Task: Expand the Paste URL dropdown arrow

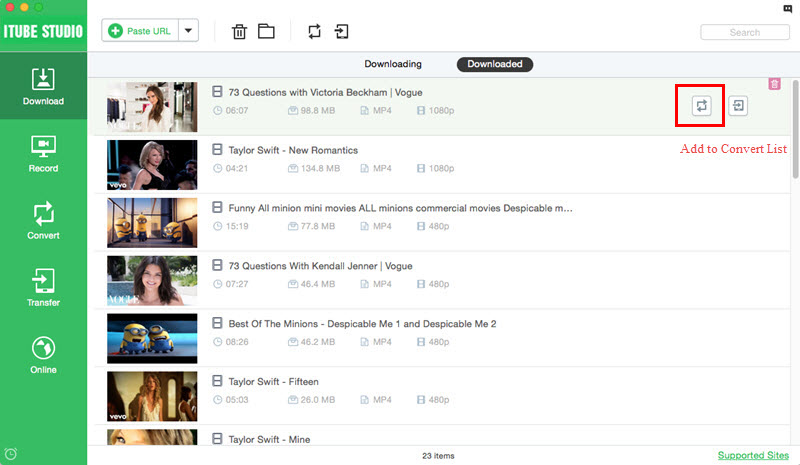Action: (x=188, y=31)
